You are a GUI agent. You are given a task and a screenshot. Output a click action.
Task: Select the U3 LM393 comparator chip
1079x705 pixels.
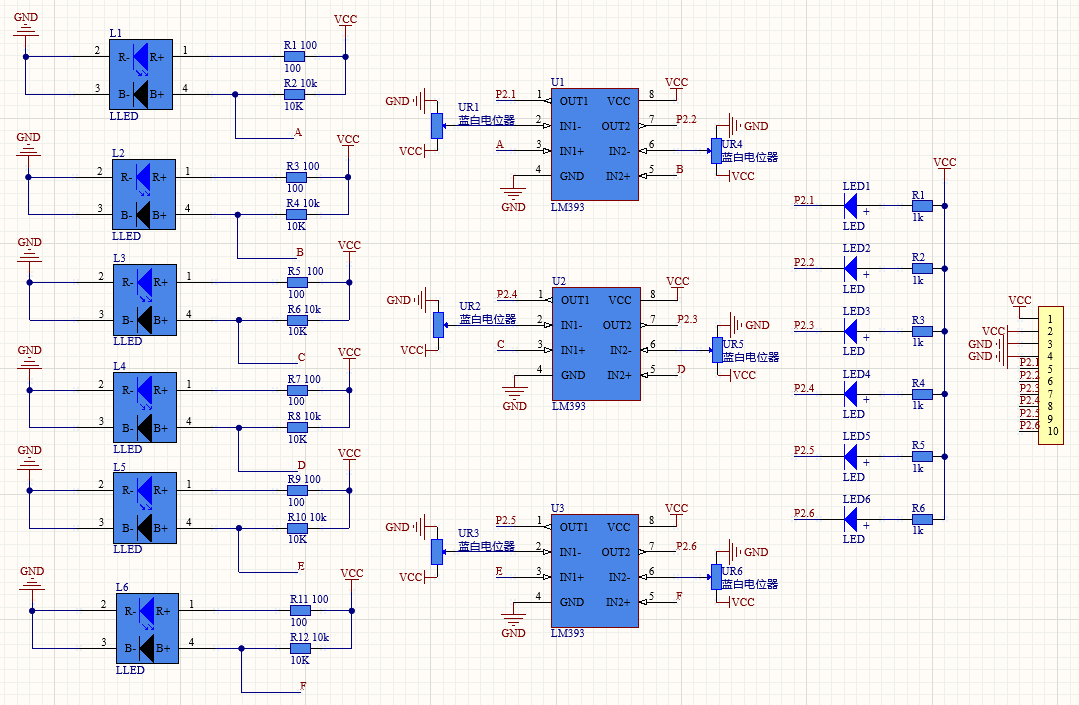[595, 571]
